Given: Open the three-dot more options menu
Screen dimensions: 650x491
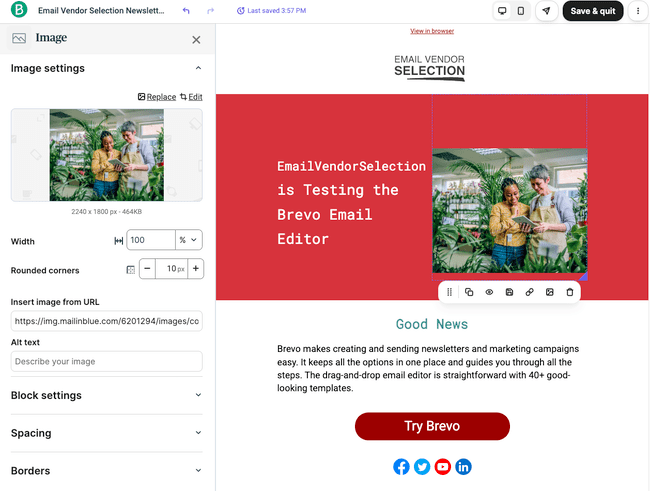Looking at the screenshot, I should (638, 11).
